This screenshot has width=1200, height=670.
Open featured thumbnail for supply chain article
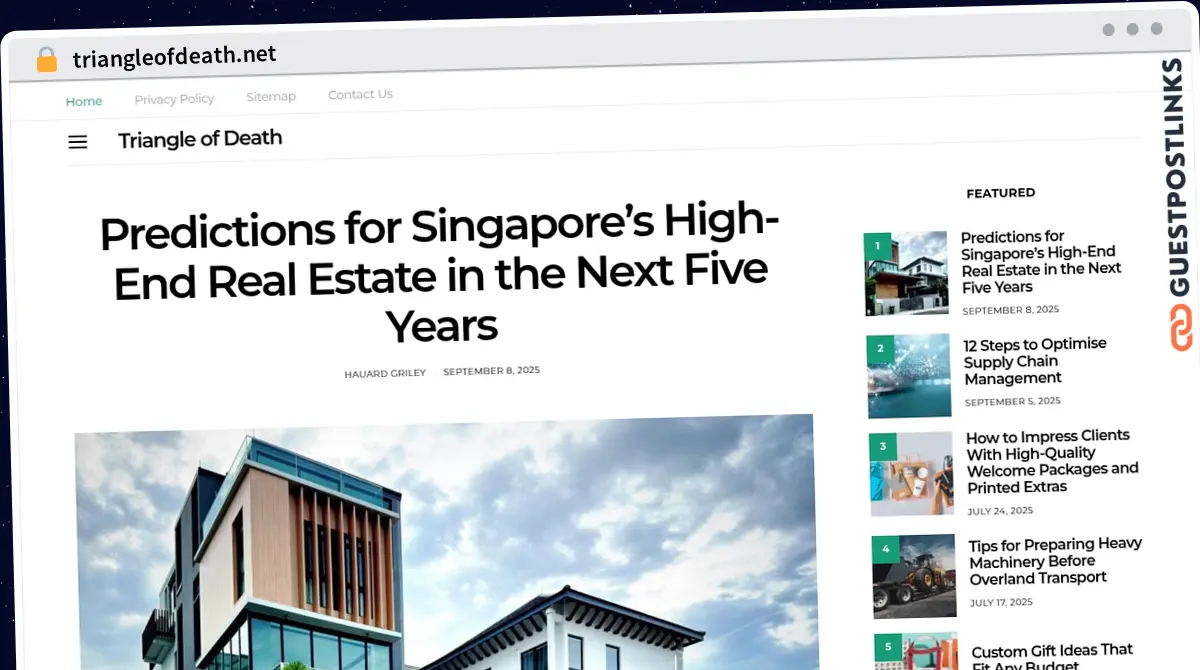click(x=909, y=376)
